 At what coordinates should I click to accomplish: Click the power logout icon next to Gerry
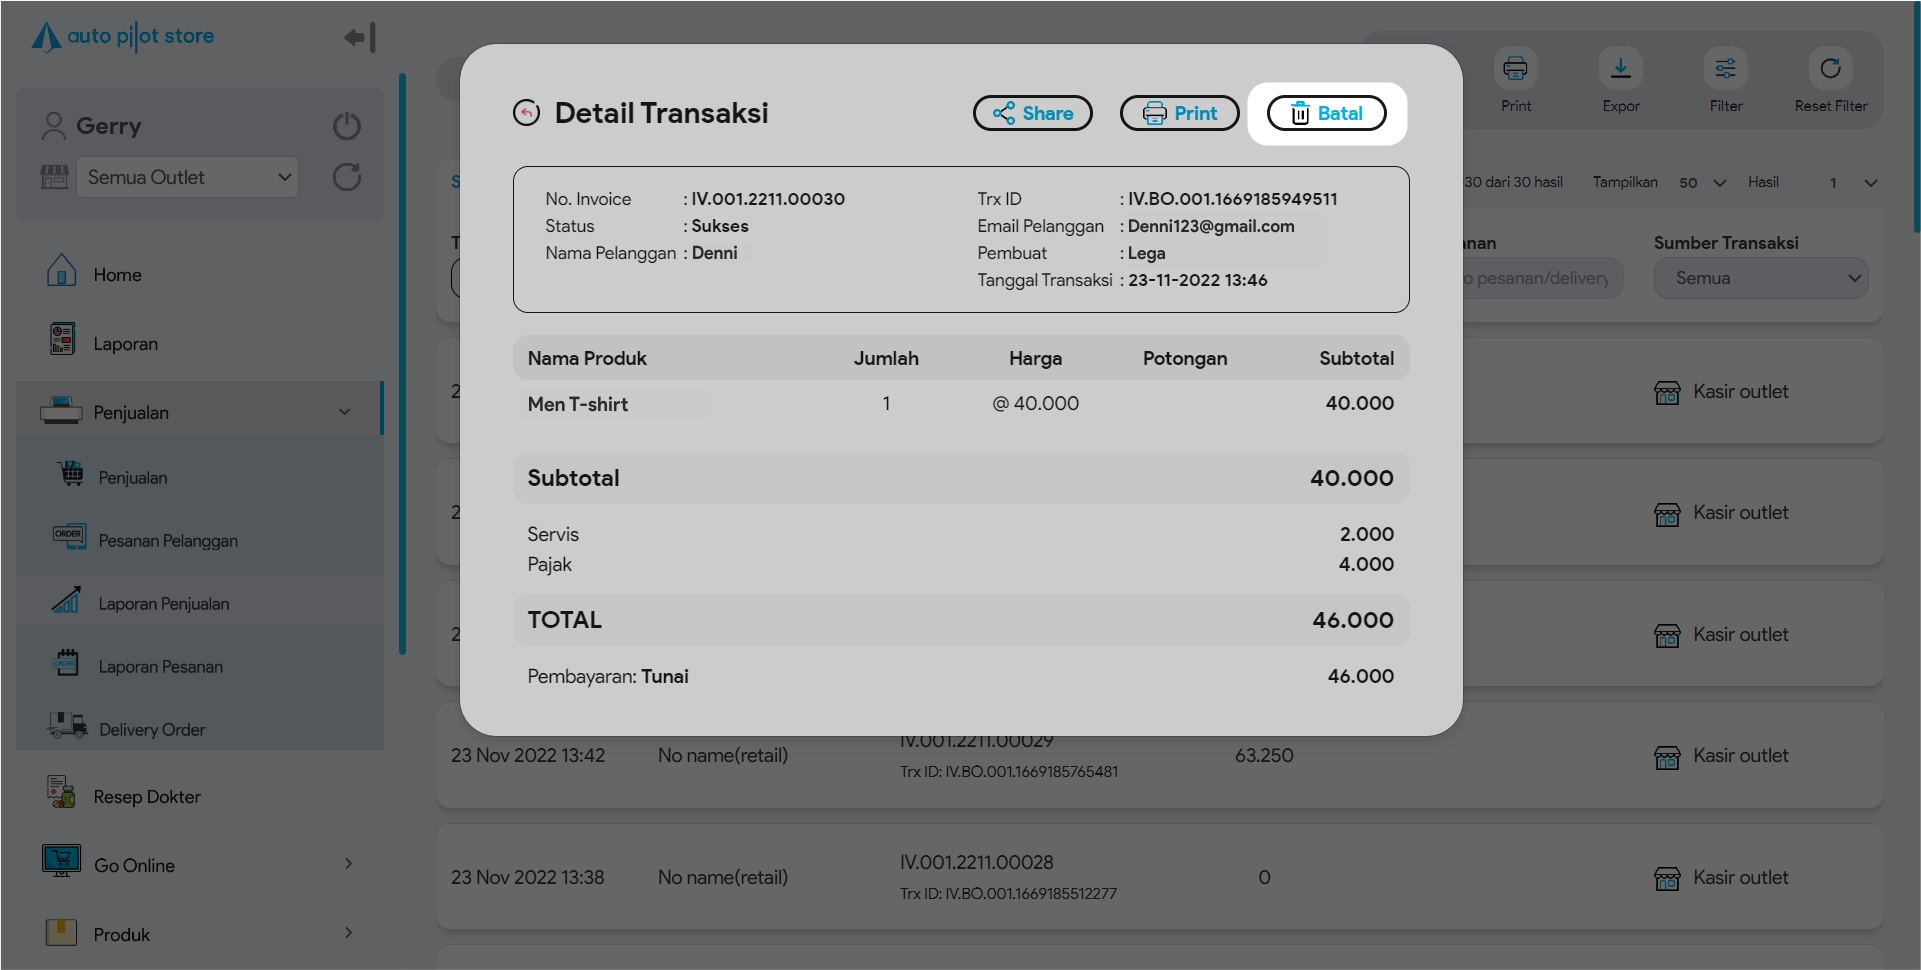(346, 126)
